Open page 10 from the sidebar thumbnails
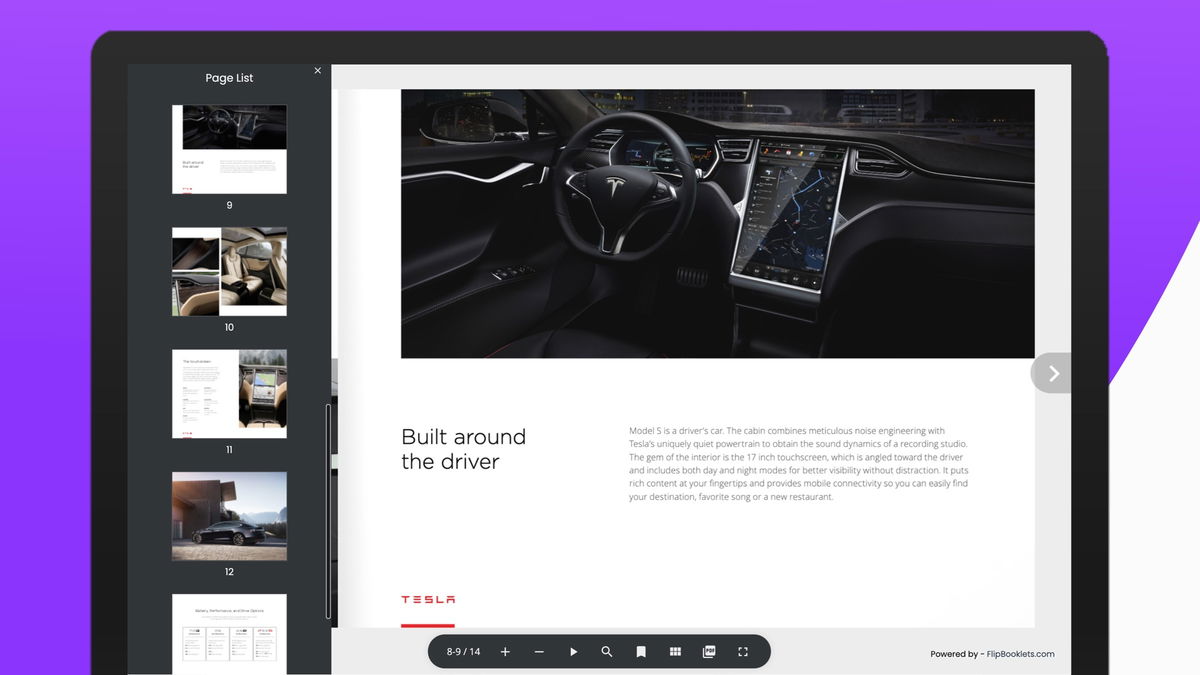Viewport: 1200px width, 675px height. [229, 270]
